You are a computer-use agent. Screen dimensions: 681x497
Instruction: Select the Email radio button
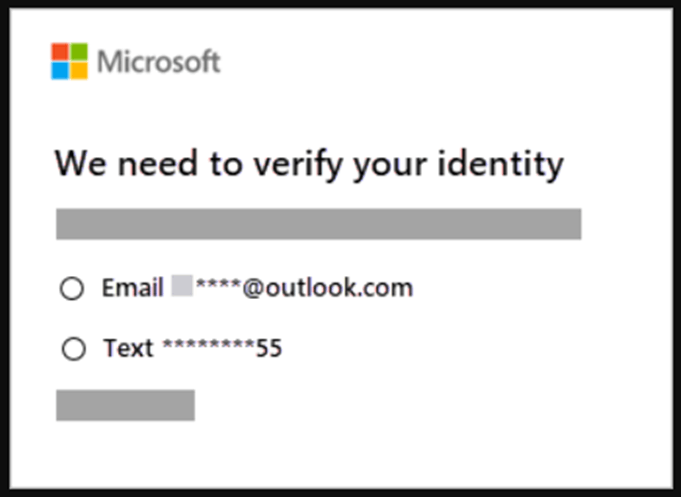point(72,288)
